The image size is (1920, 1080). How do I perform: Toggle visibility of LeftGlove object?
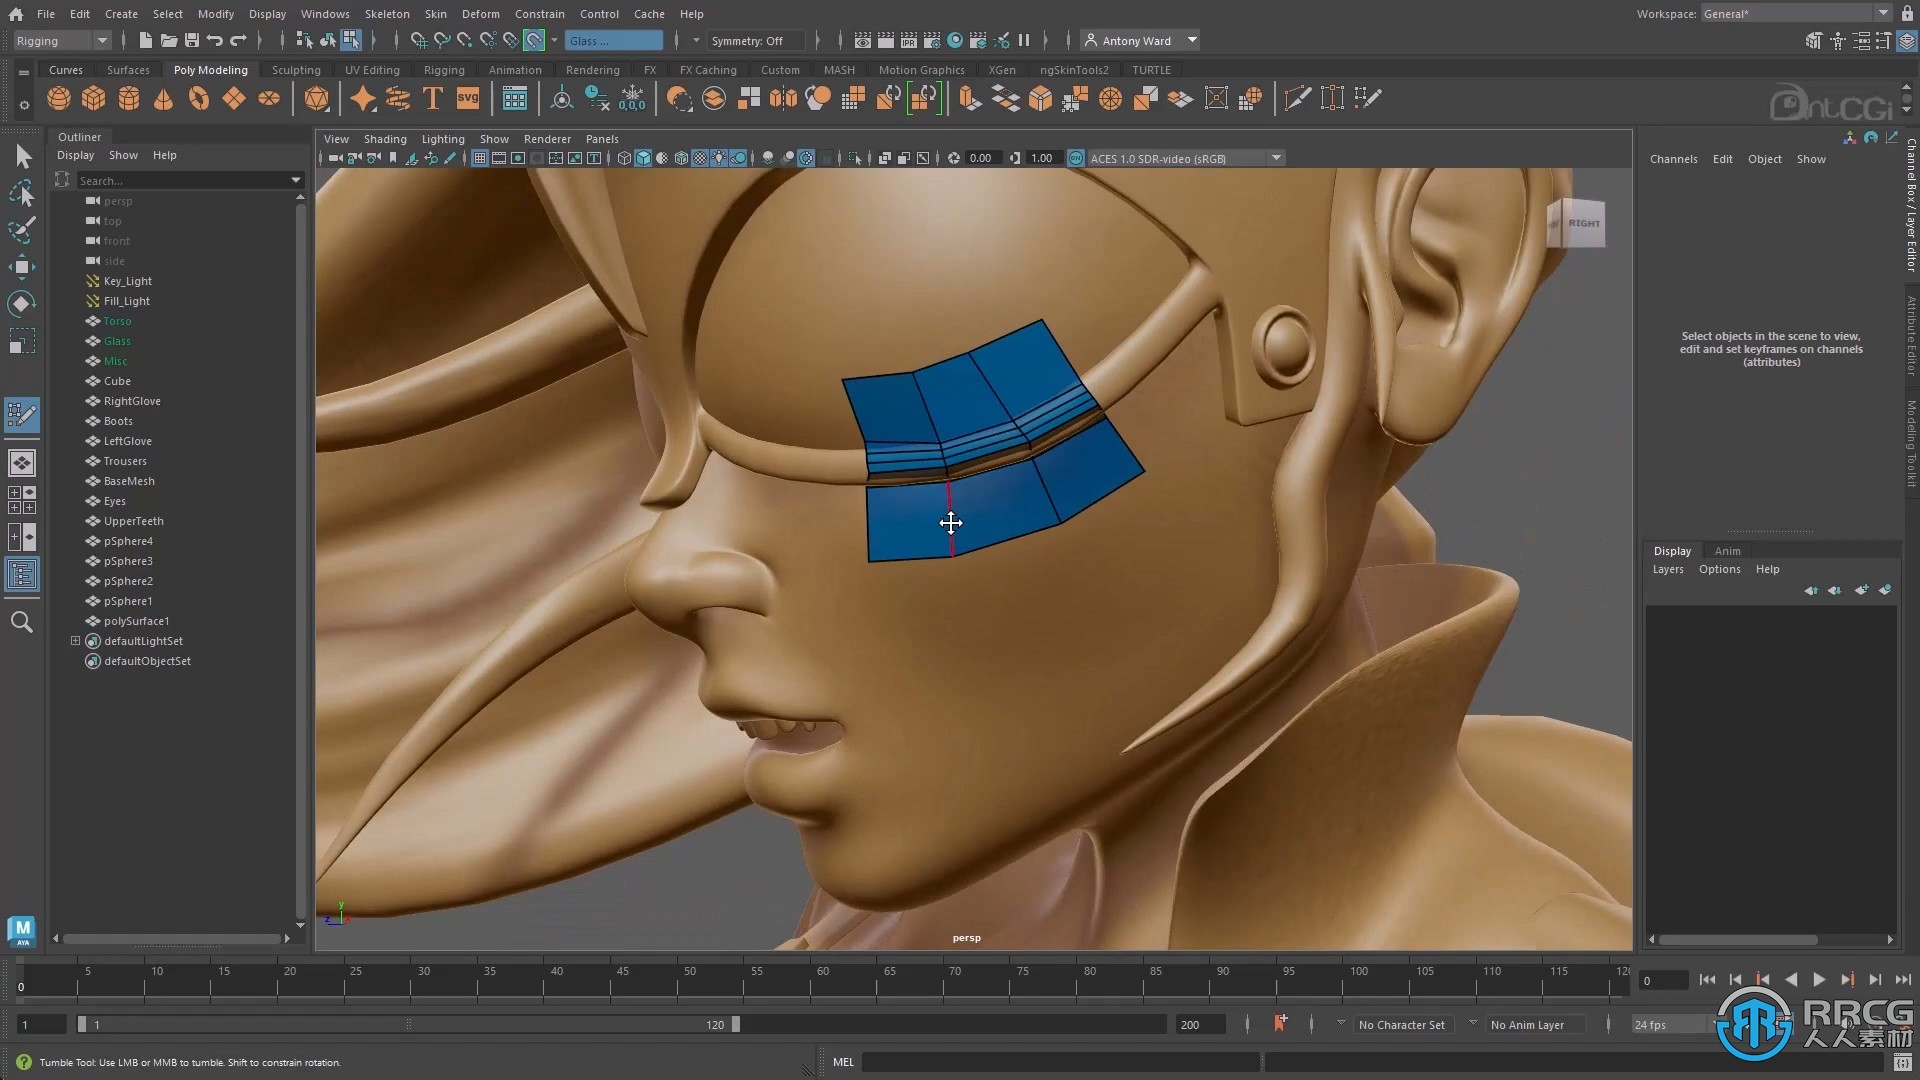tap(92, 440)
